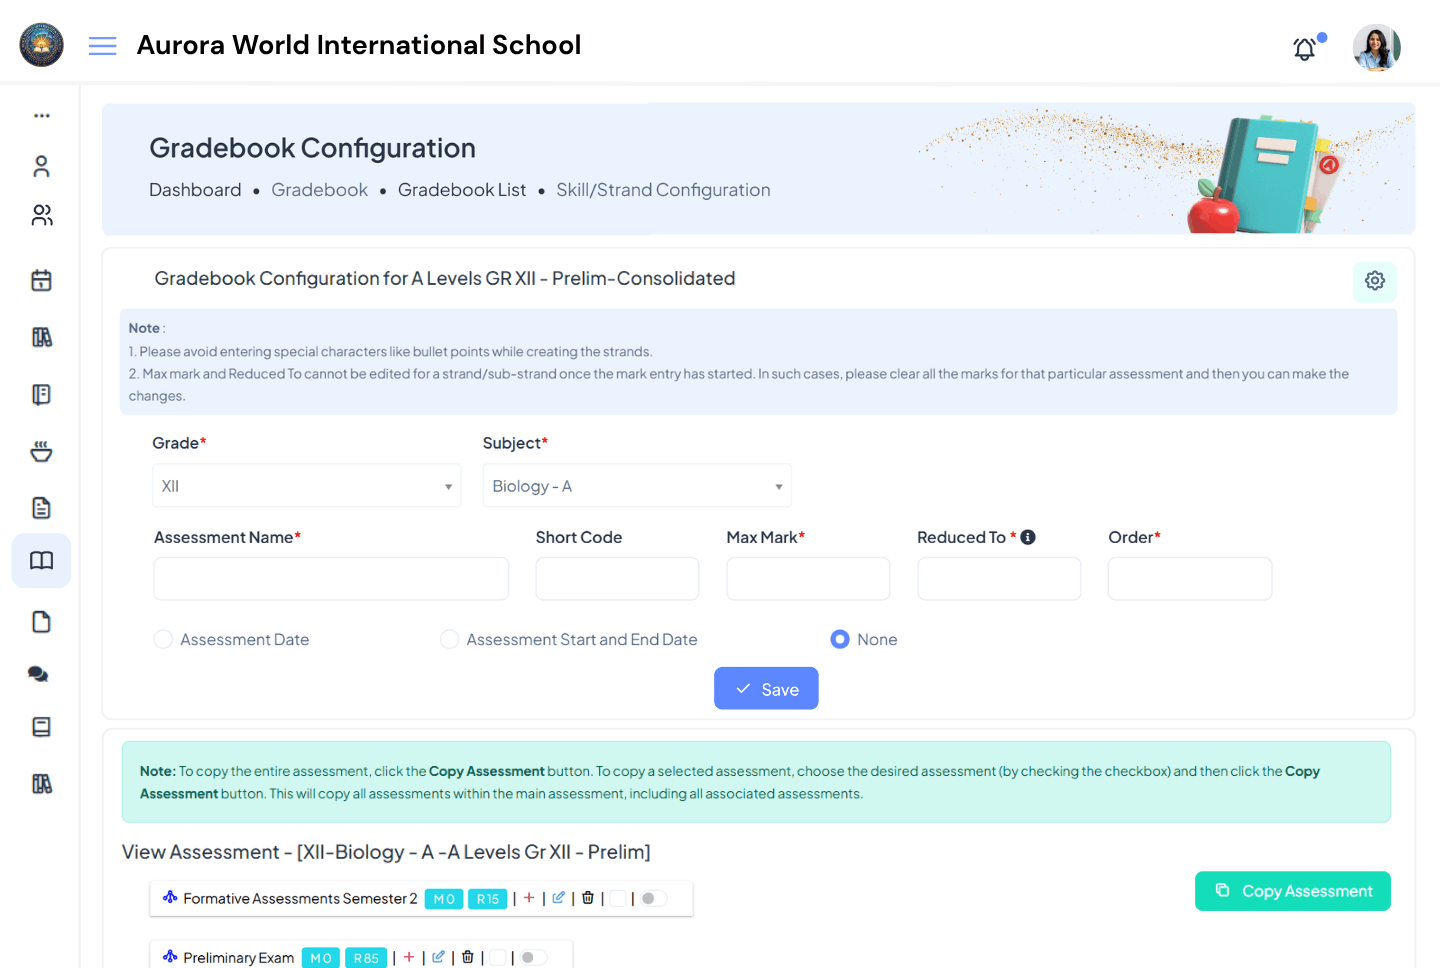Choose the Assessment Date radio option
Screen dimensions: 1440x968
click(163, 639)
